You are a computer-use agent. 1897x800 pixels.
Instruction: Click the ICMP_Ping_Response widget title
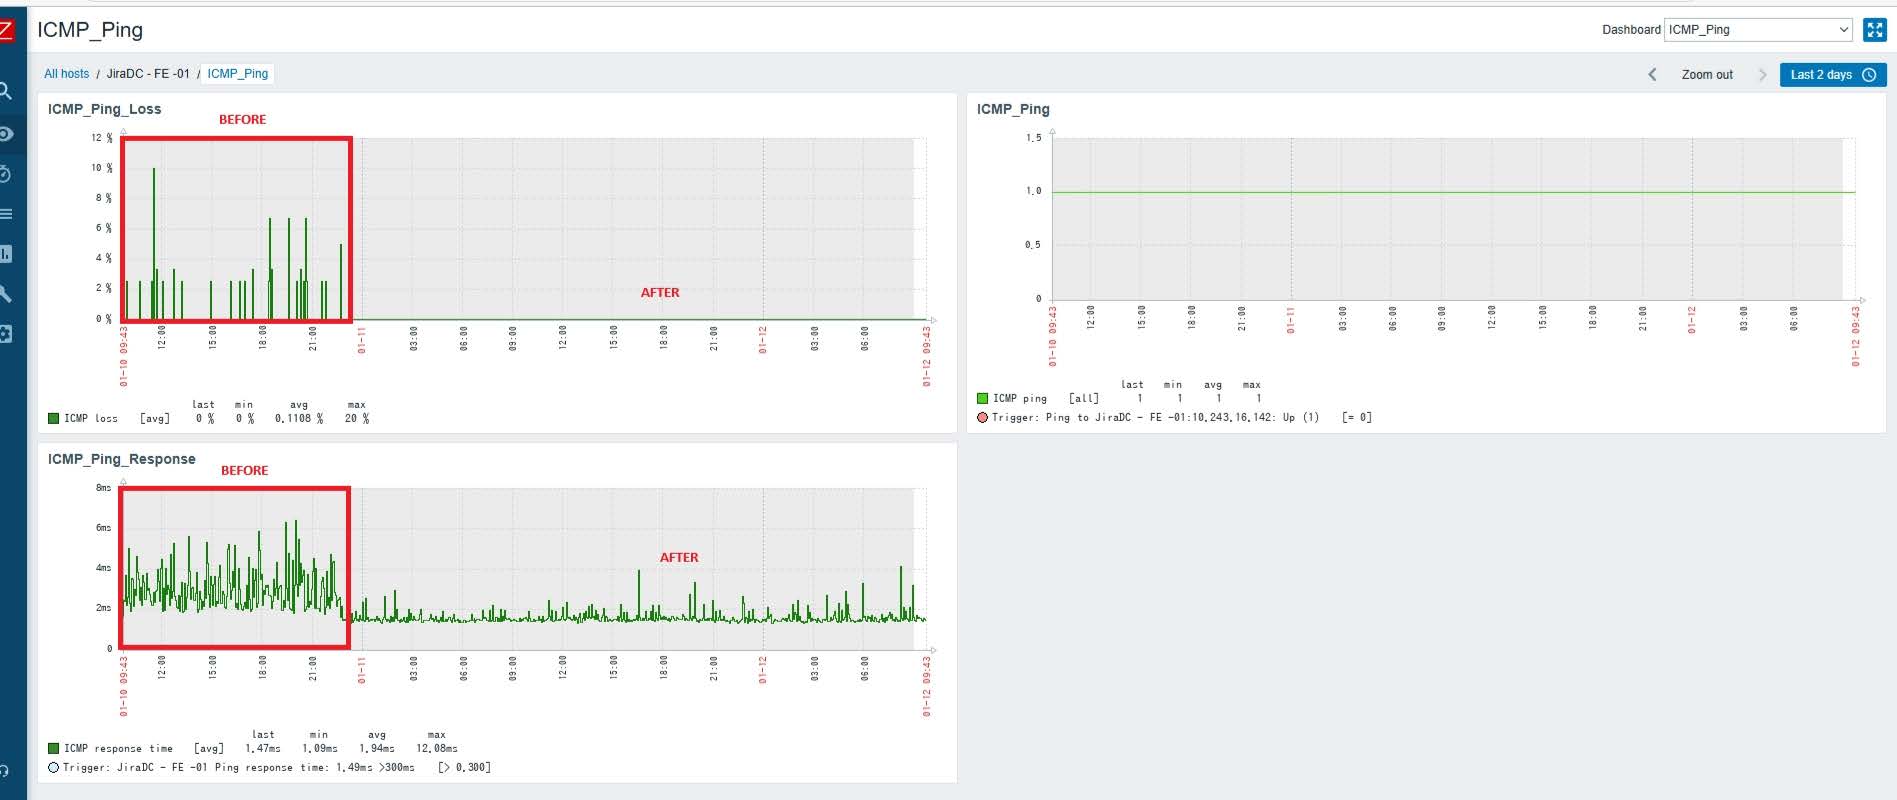coord(121,459)
